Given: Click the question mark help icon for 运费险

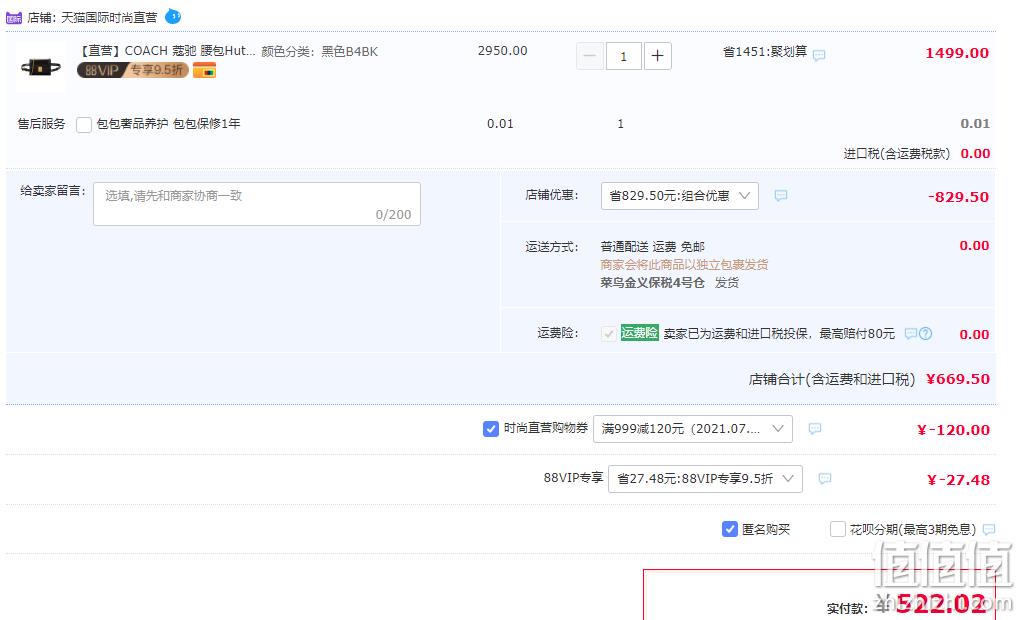Looking at the screenshot, I should coord(926,334).
